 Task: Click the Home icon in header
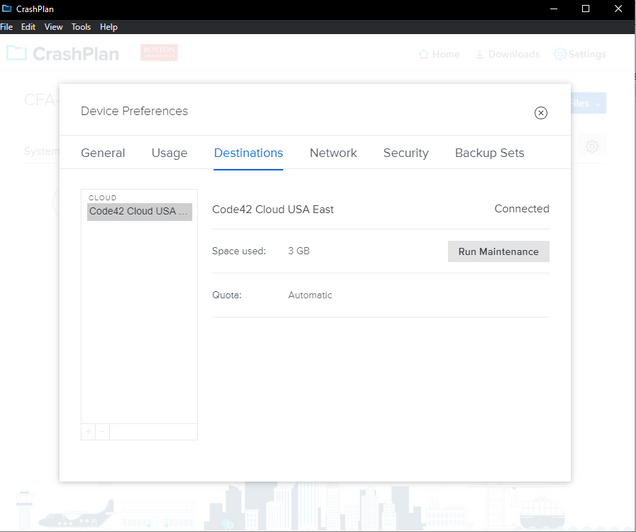[424, 54]
